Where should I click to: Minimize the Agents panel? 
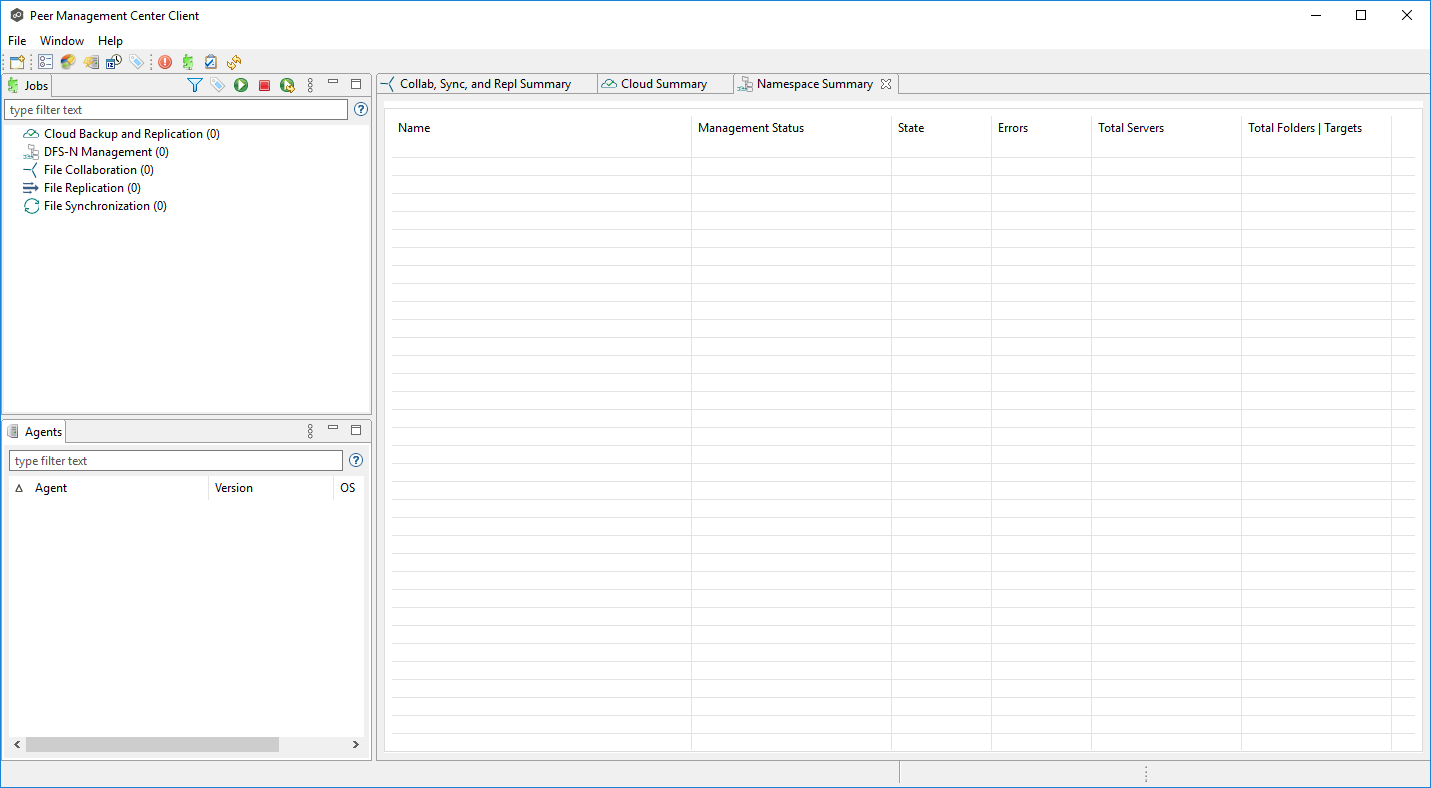coord(333,428)
